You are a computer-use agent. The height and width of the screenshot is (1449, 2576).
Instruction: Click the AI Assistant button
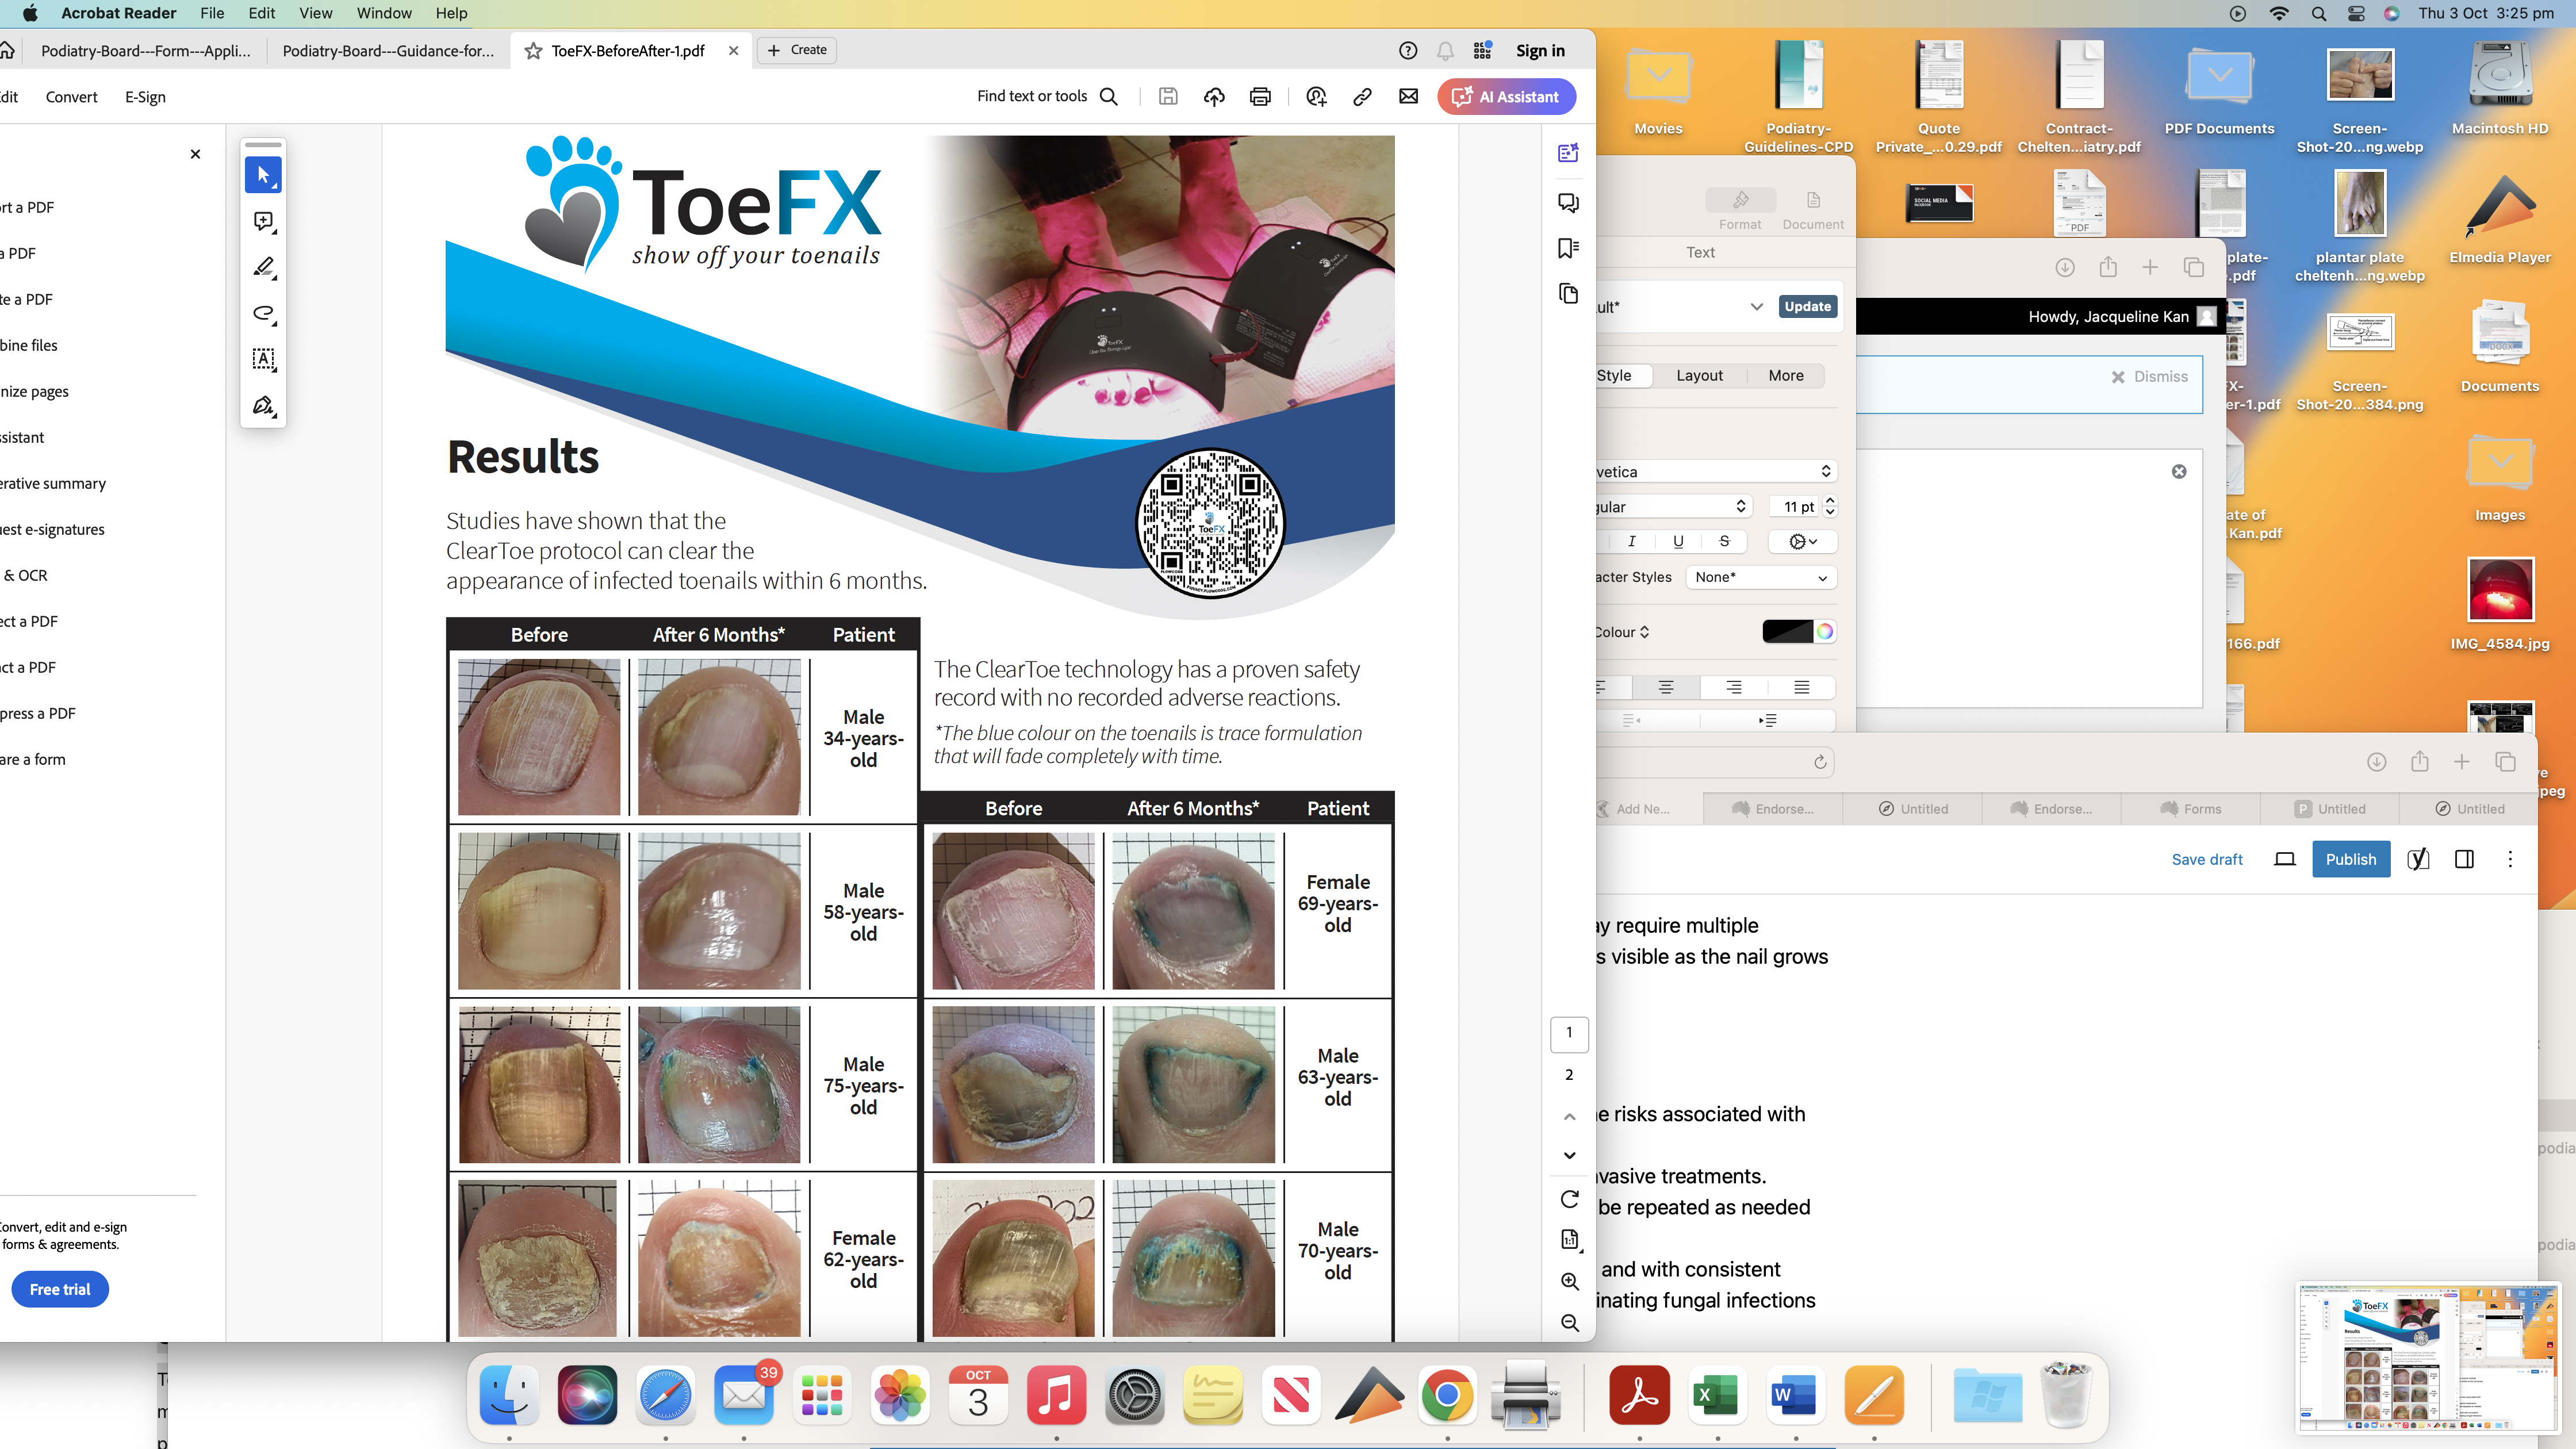[x=1506, y=97]
